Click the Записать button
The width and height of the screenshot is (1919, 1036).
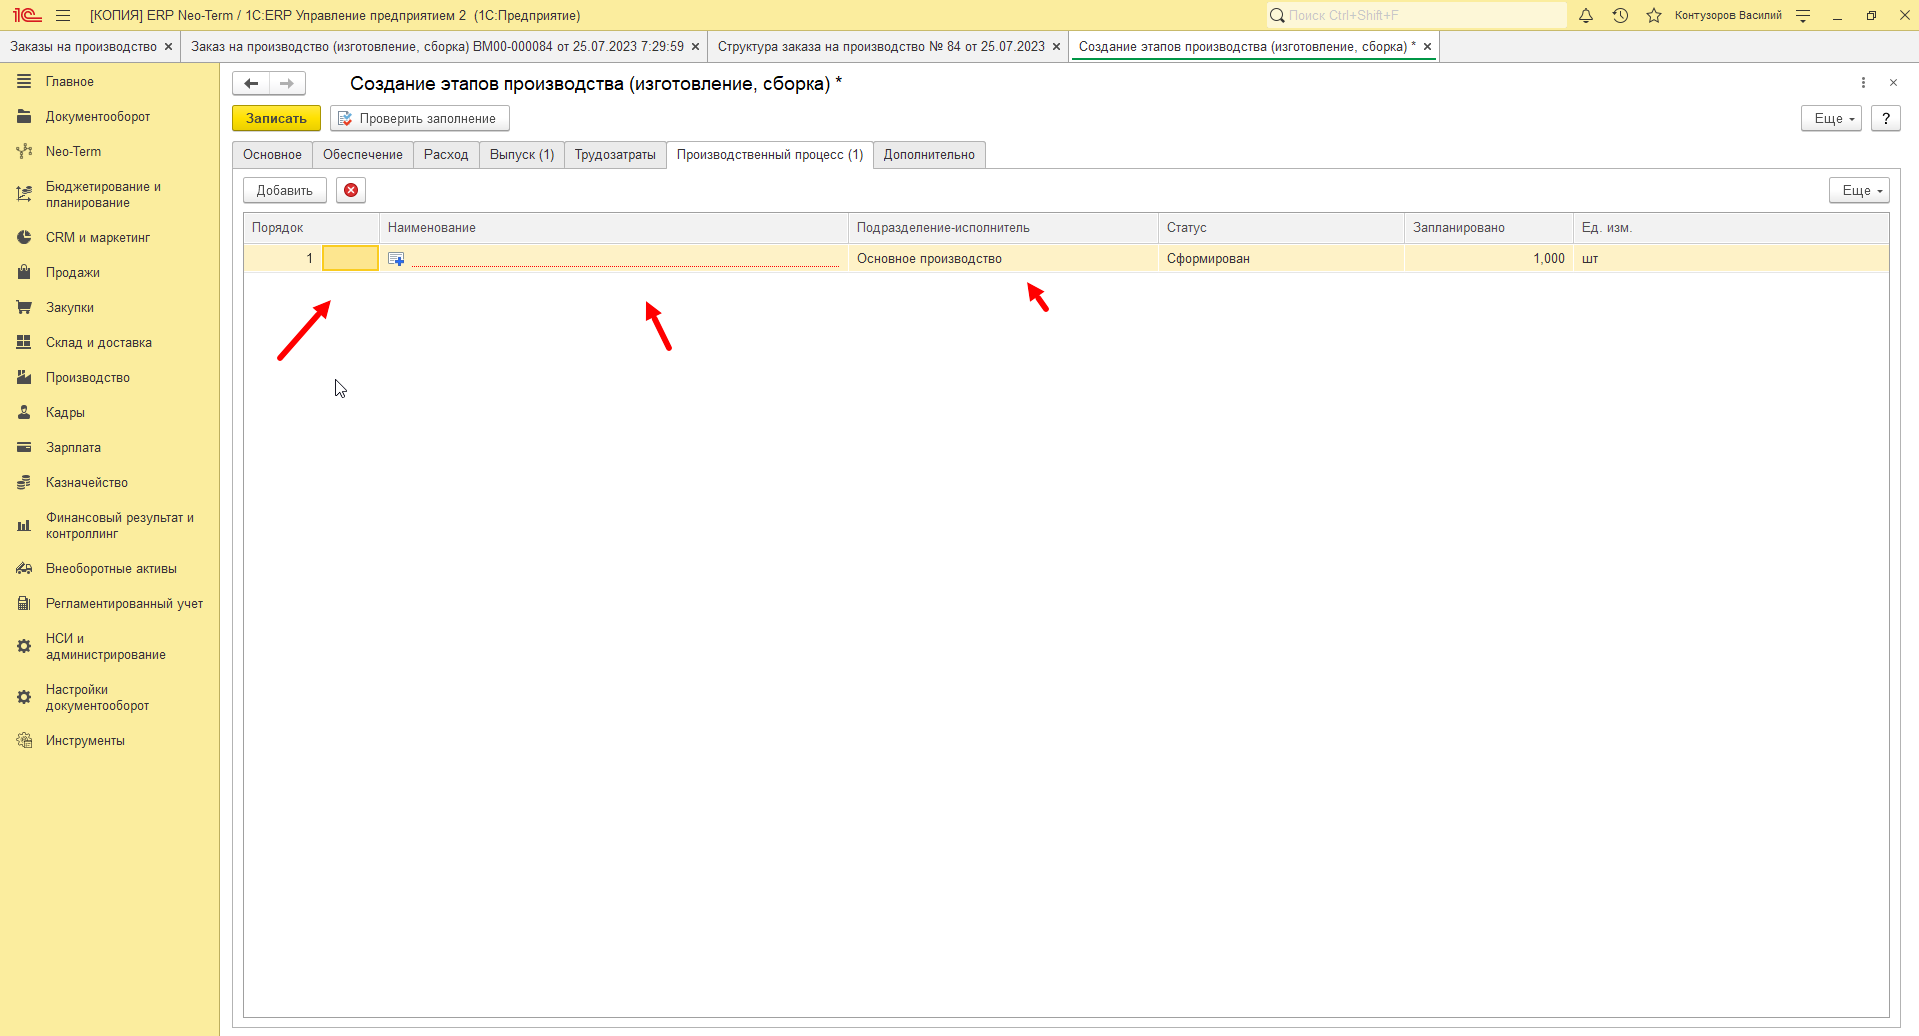coord(276,118)
